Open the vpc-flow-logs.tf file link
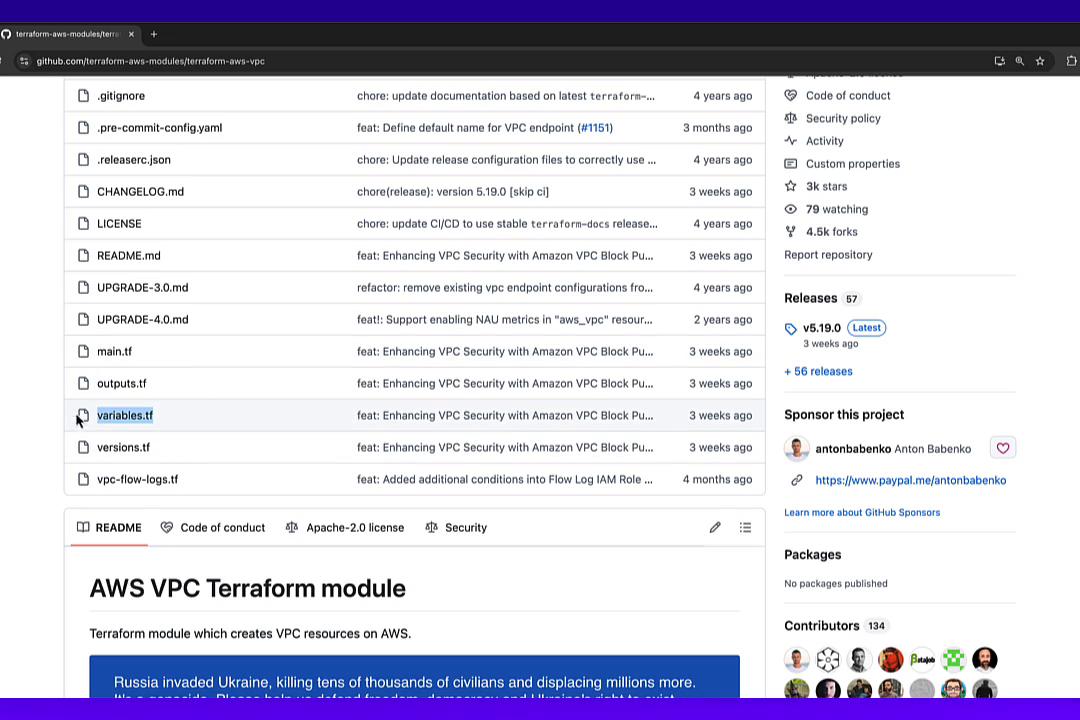1080x720 pixels. coord(138,480)
